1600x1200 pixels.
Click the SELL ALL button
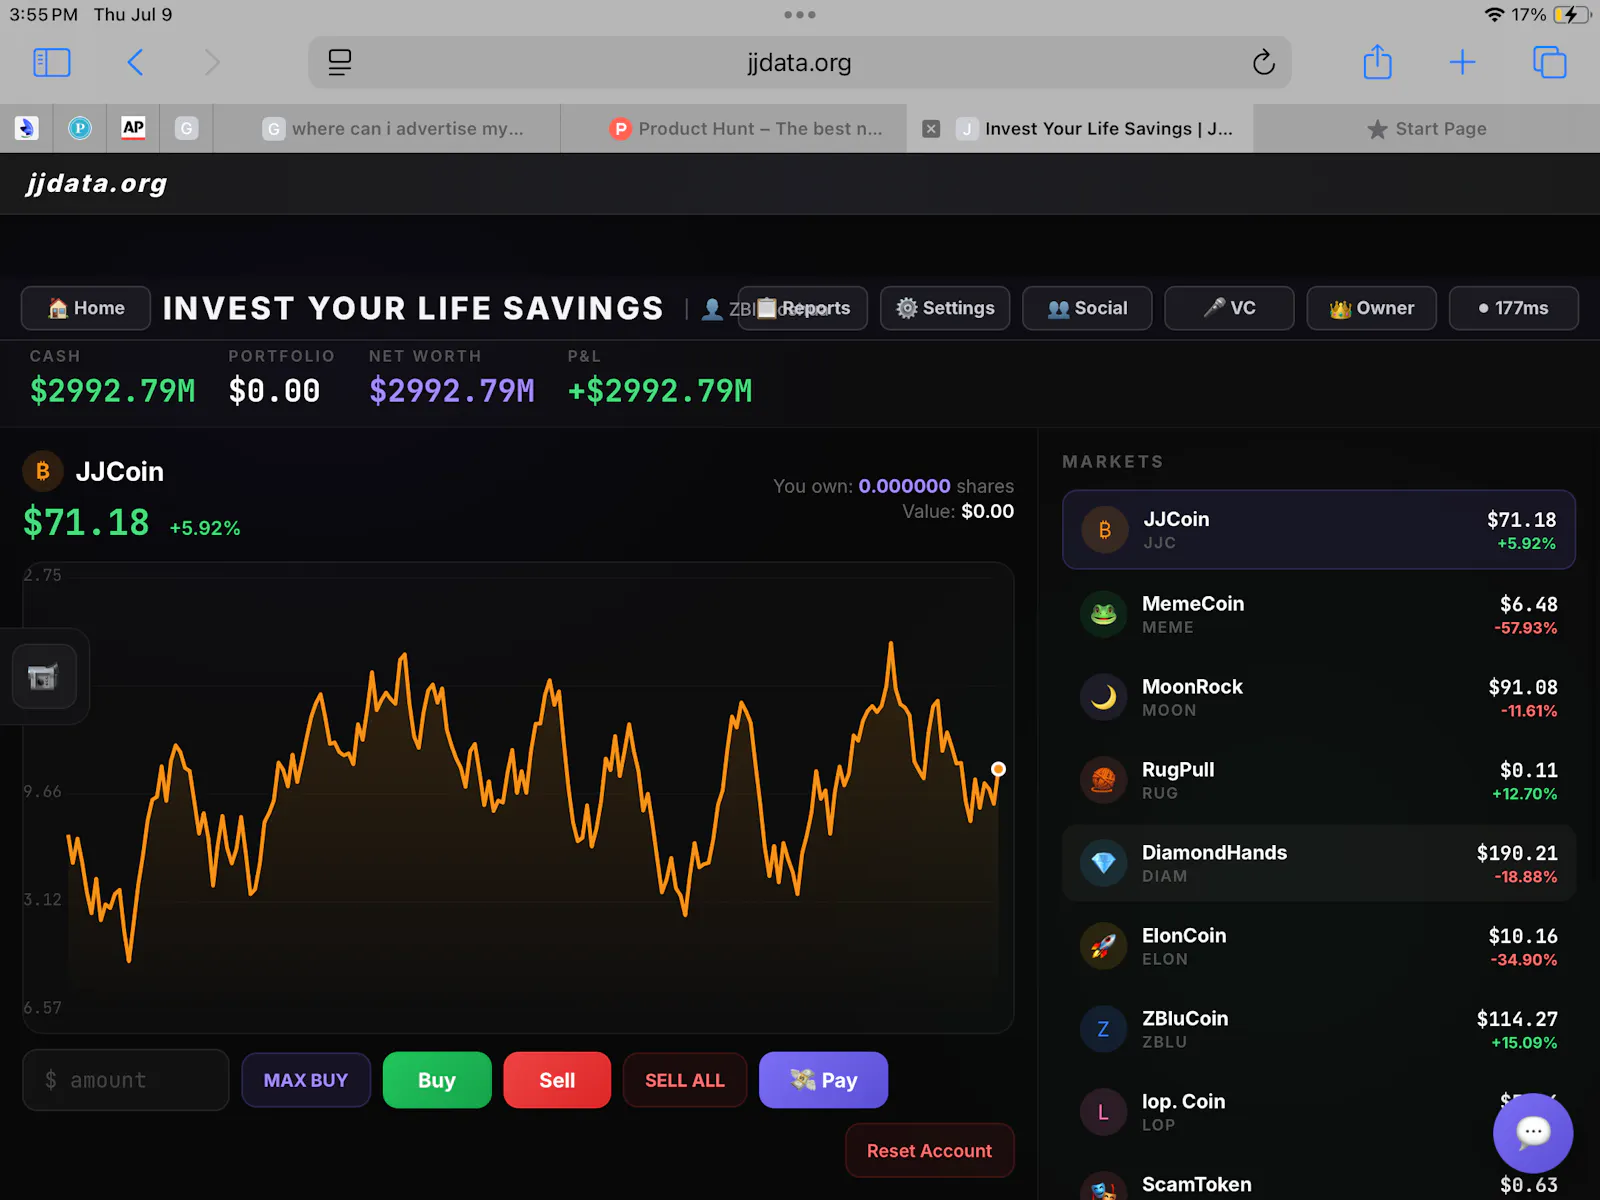click(x=685, y=1080)
